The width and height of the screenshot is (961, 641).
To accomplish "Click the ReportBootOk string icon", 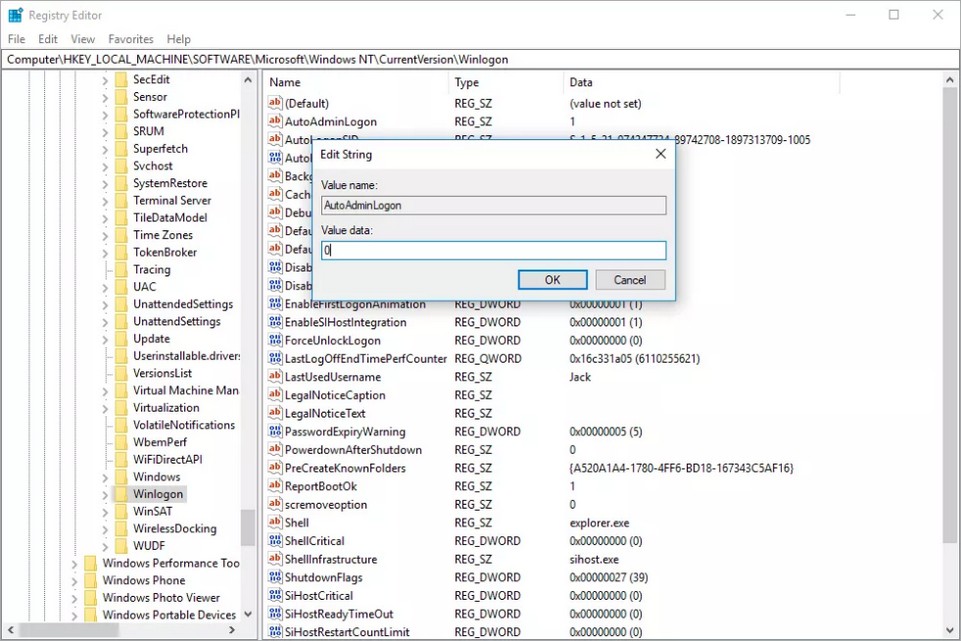I will click(275, 486).
